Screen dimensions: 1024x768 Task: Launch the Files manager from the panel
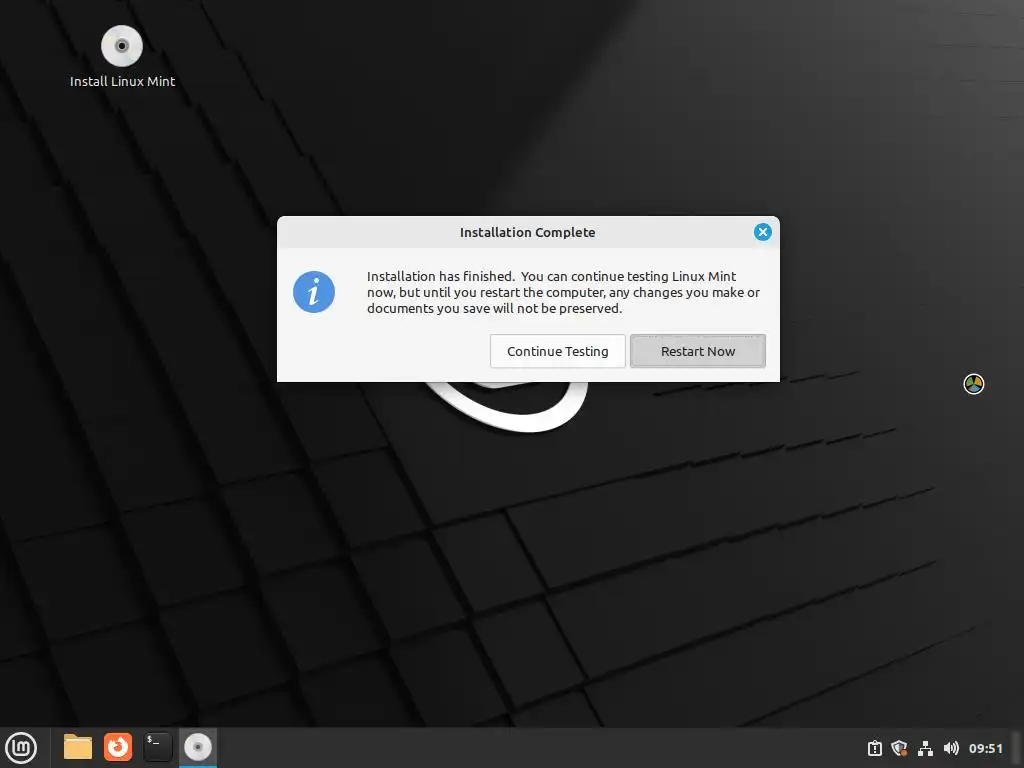(78, 747)
